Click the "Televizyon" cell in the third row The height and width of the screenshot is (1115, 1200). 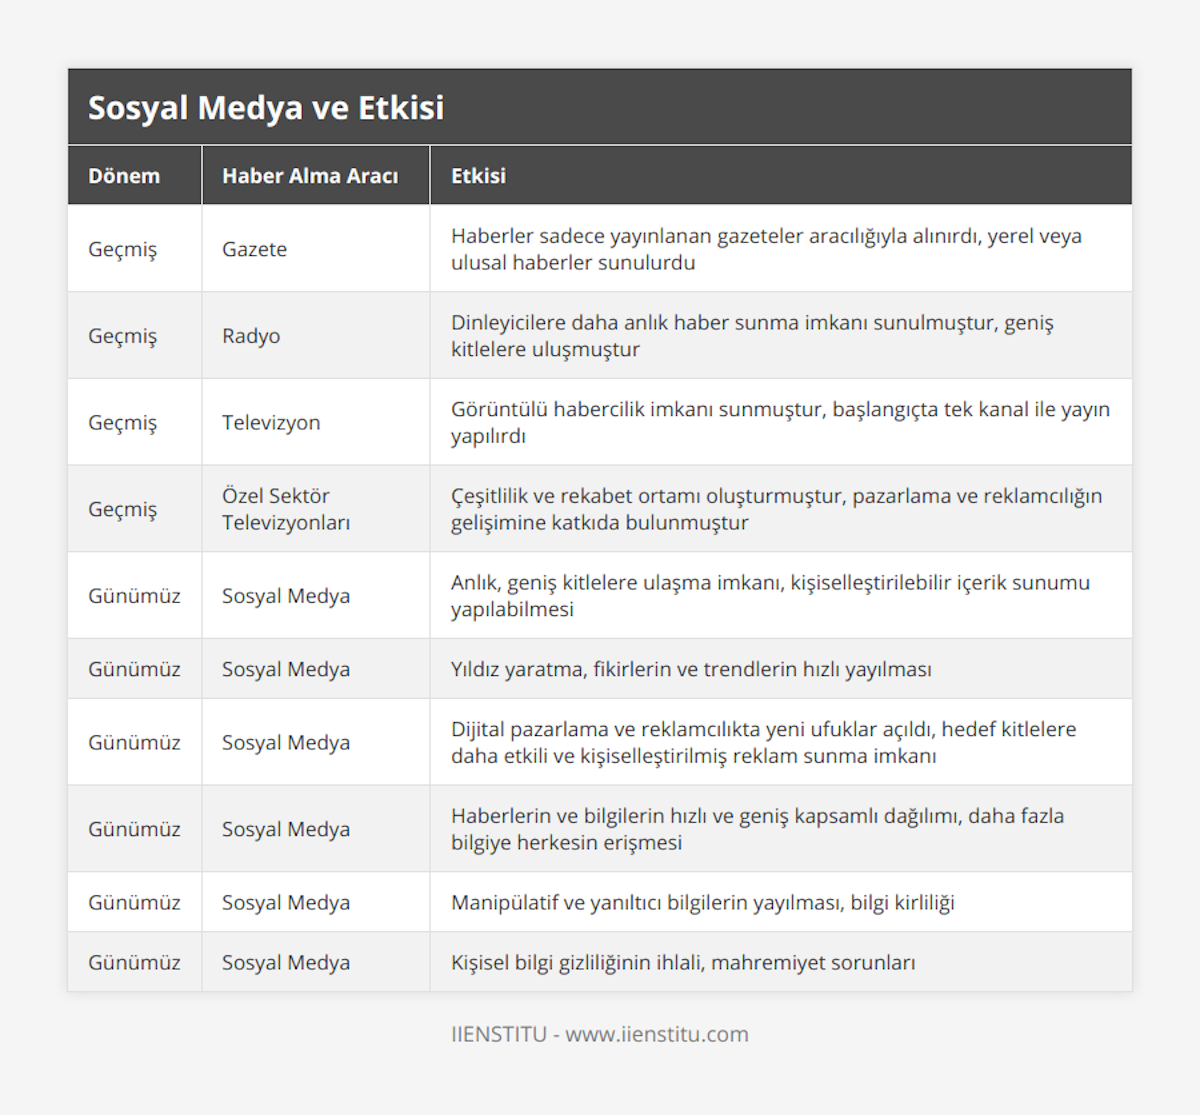pyautogui.click(x=271, y=422)
